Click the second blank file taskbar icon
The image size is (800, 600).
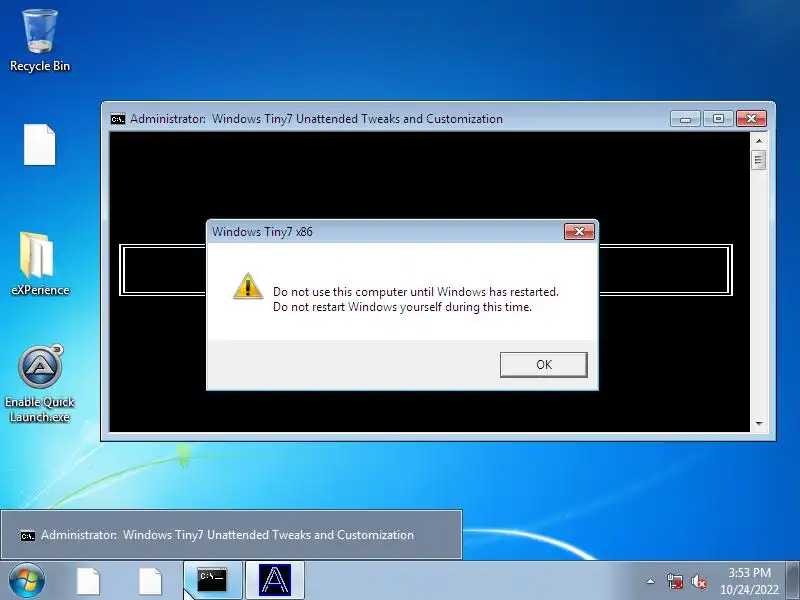pyautogui.click(x=151, y=581)
